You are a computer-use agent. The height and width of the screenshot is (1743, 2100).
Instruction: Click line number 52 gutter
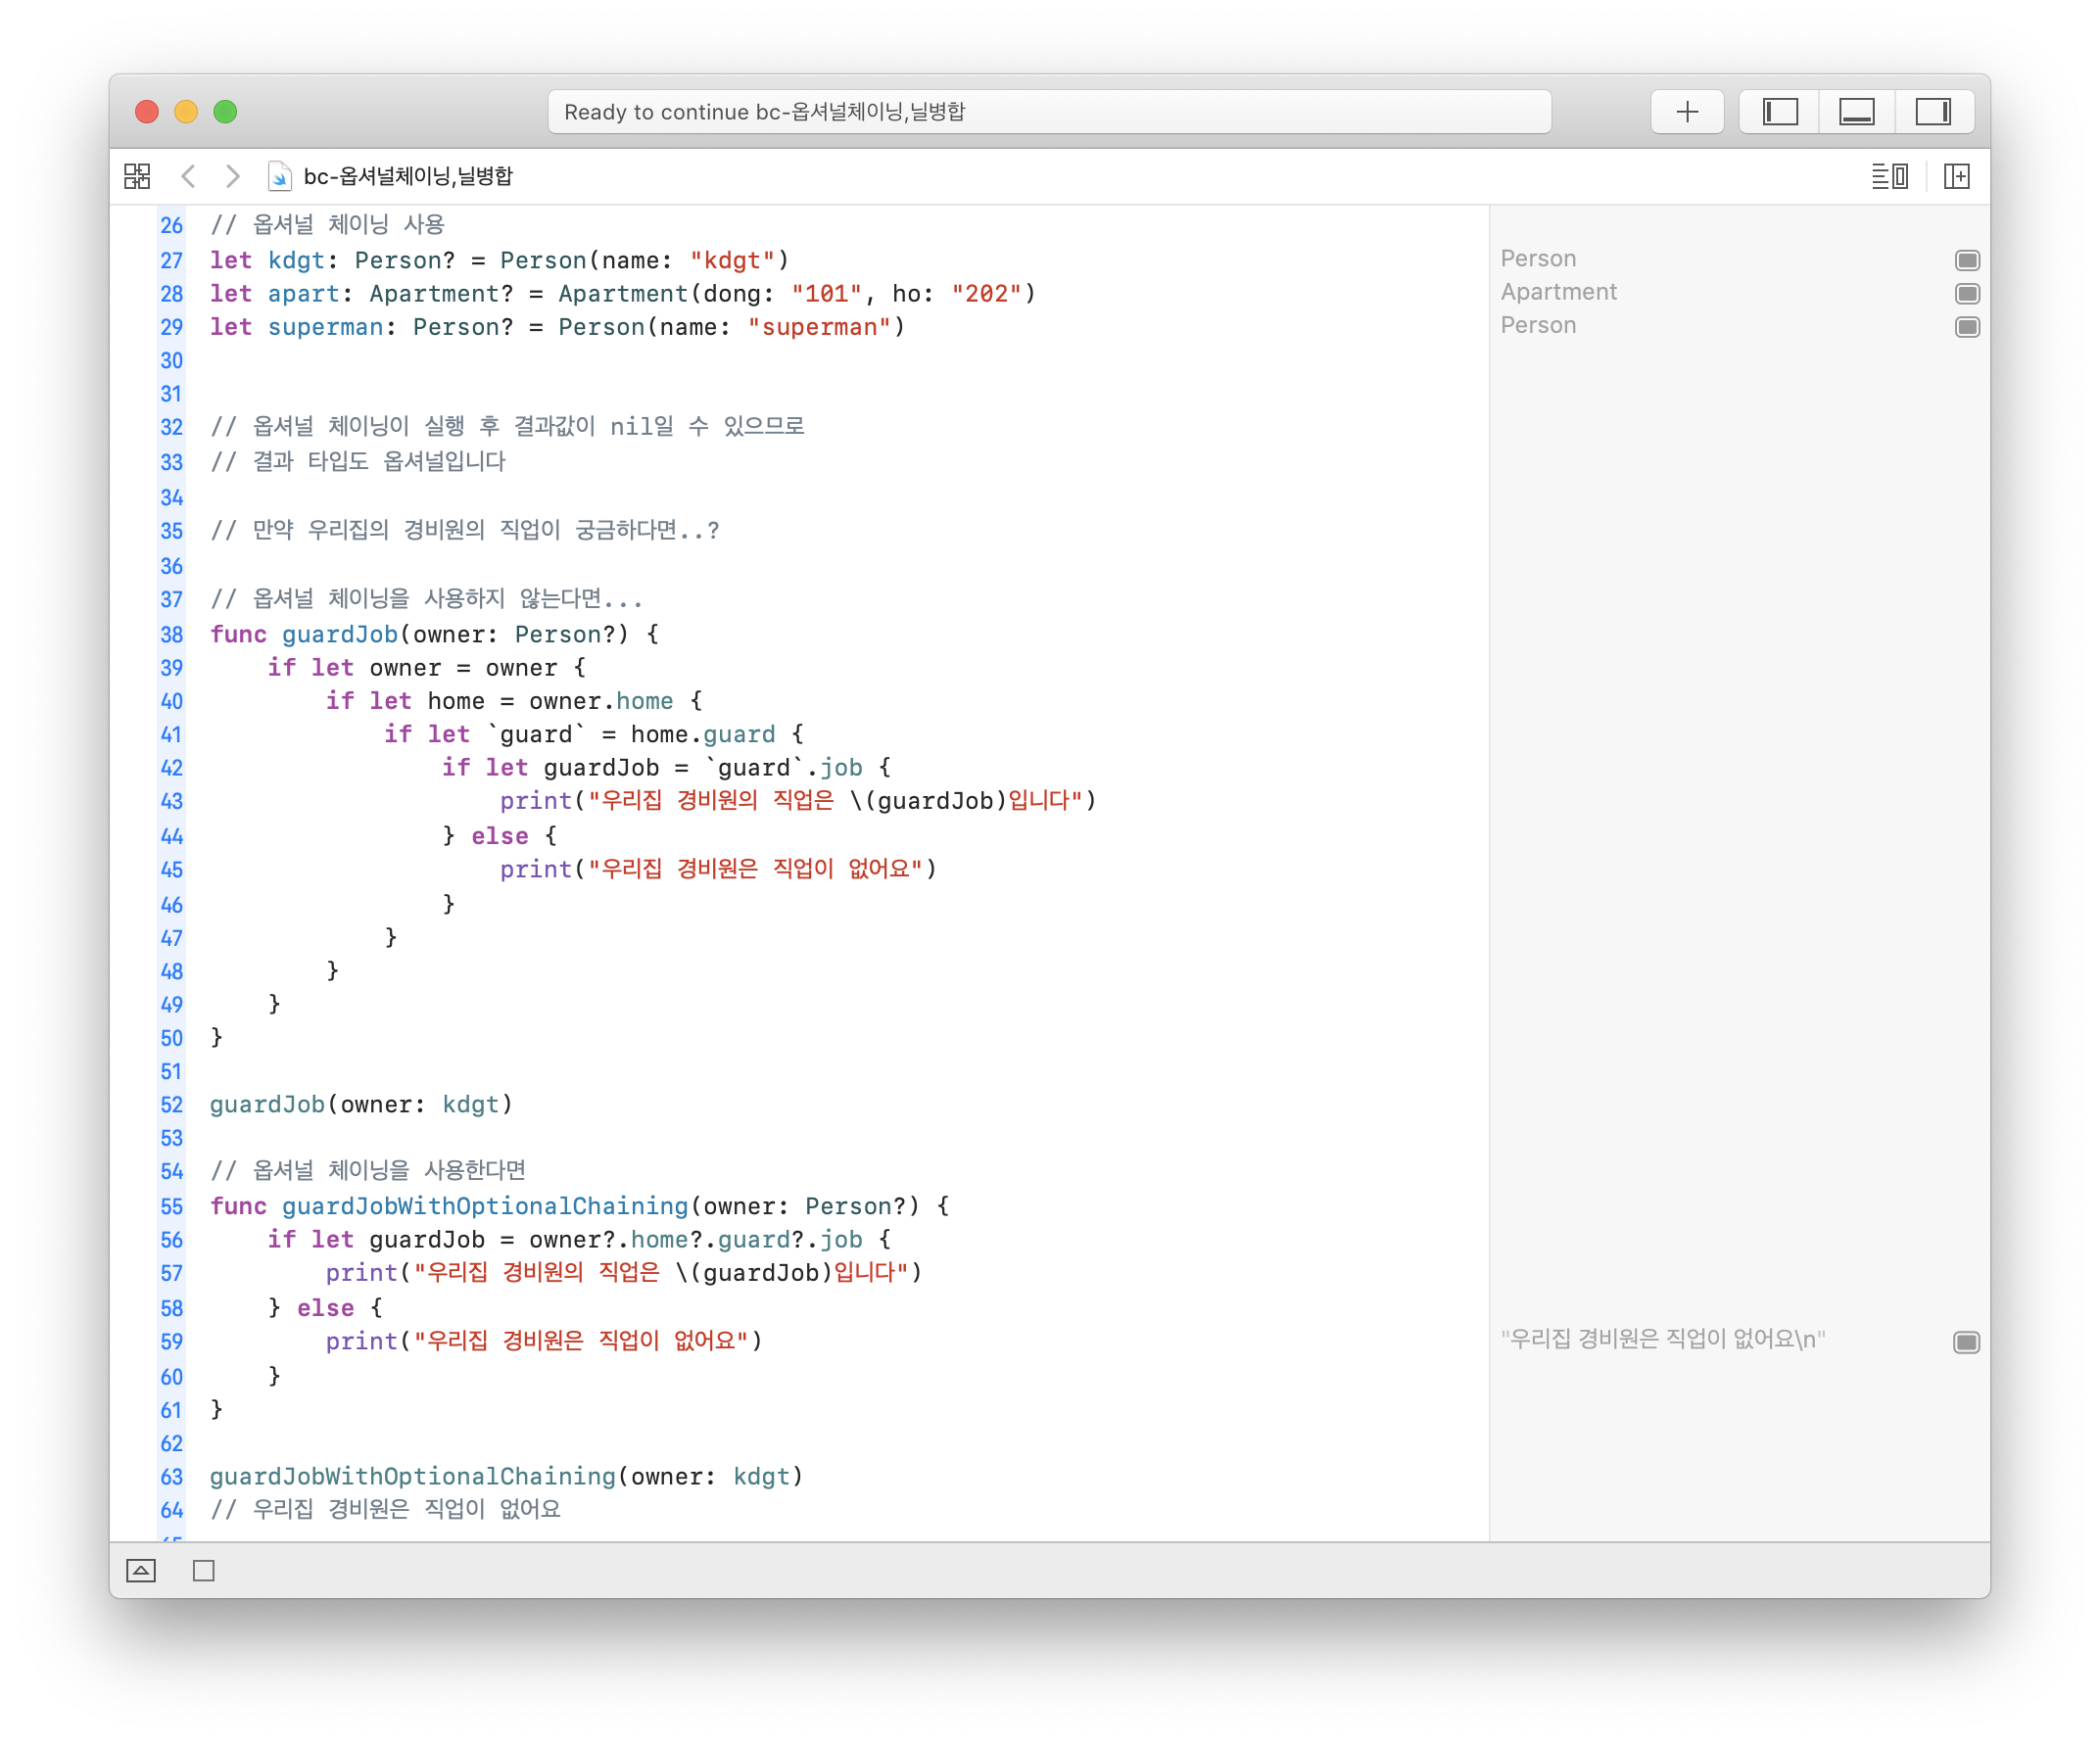point(171,1104)
